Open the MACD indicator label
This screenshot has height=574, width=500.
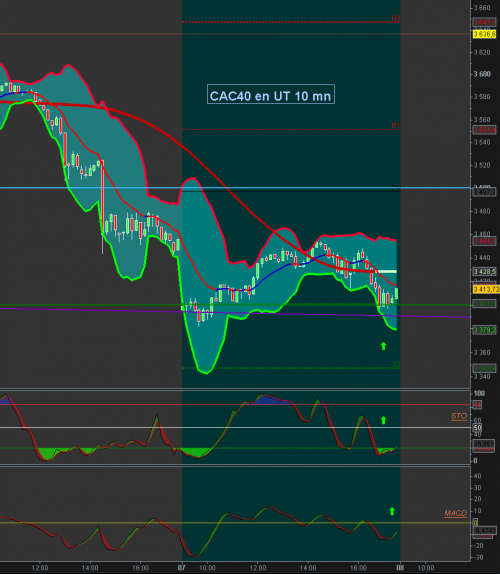(455, 513)
